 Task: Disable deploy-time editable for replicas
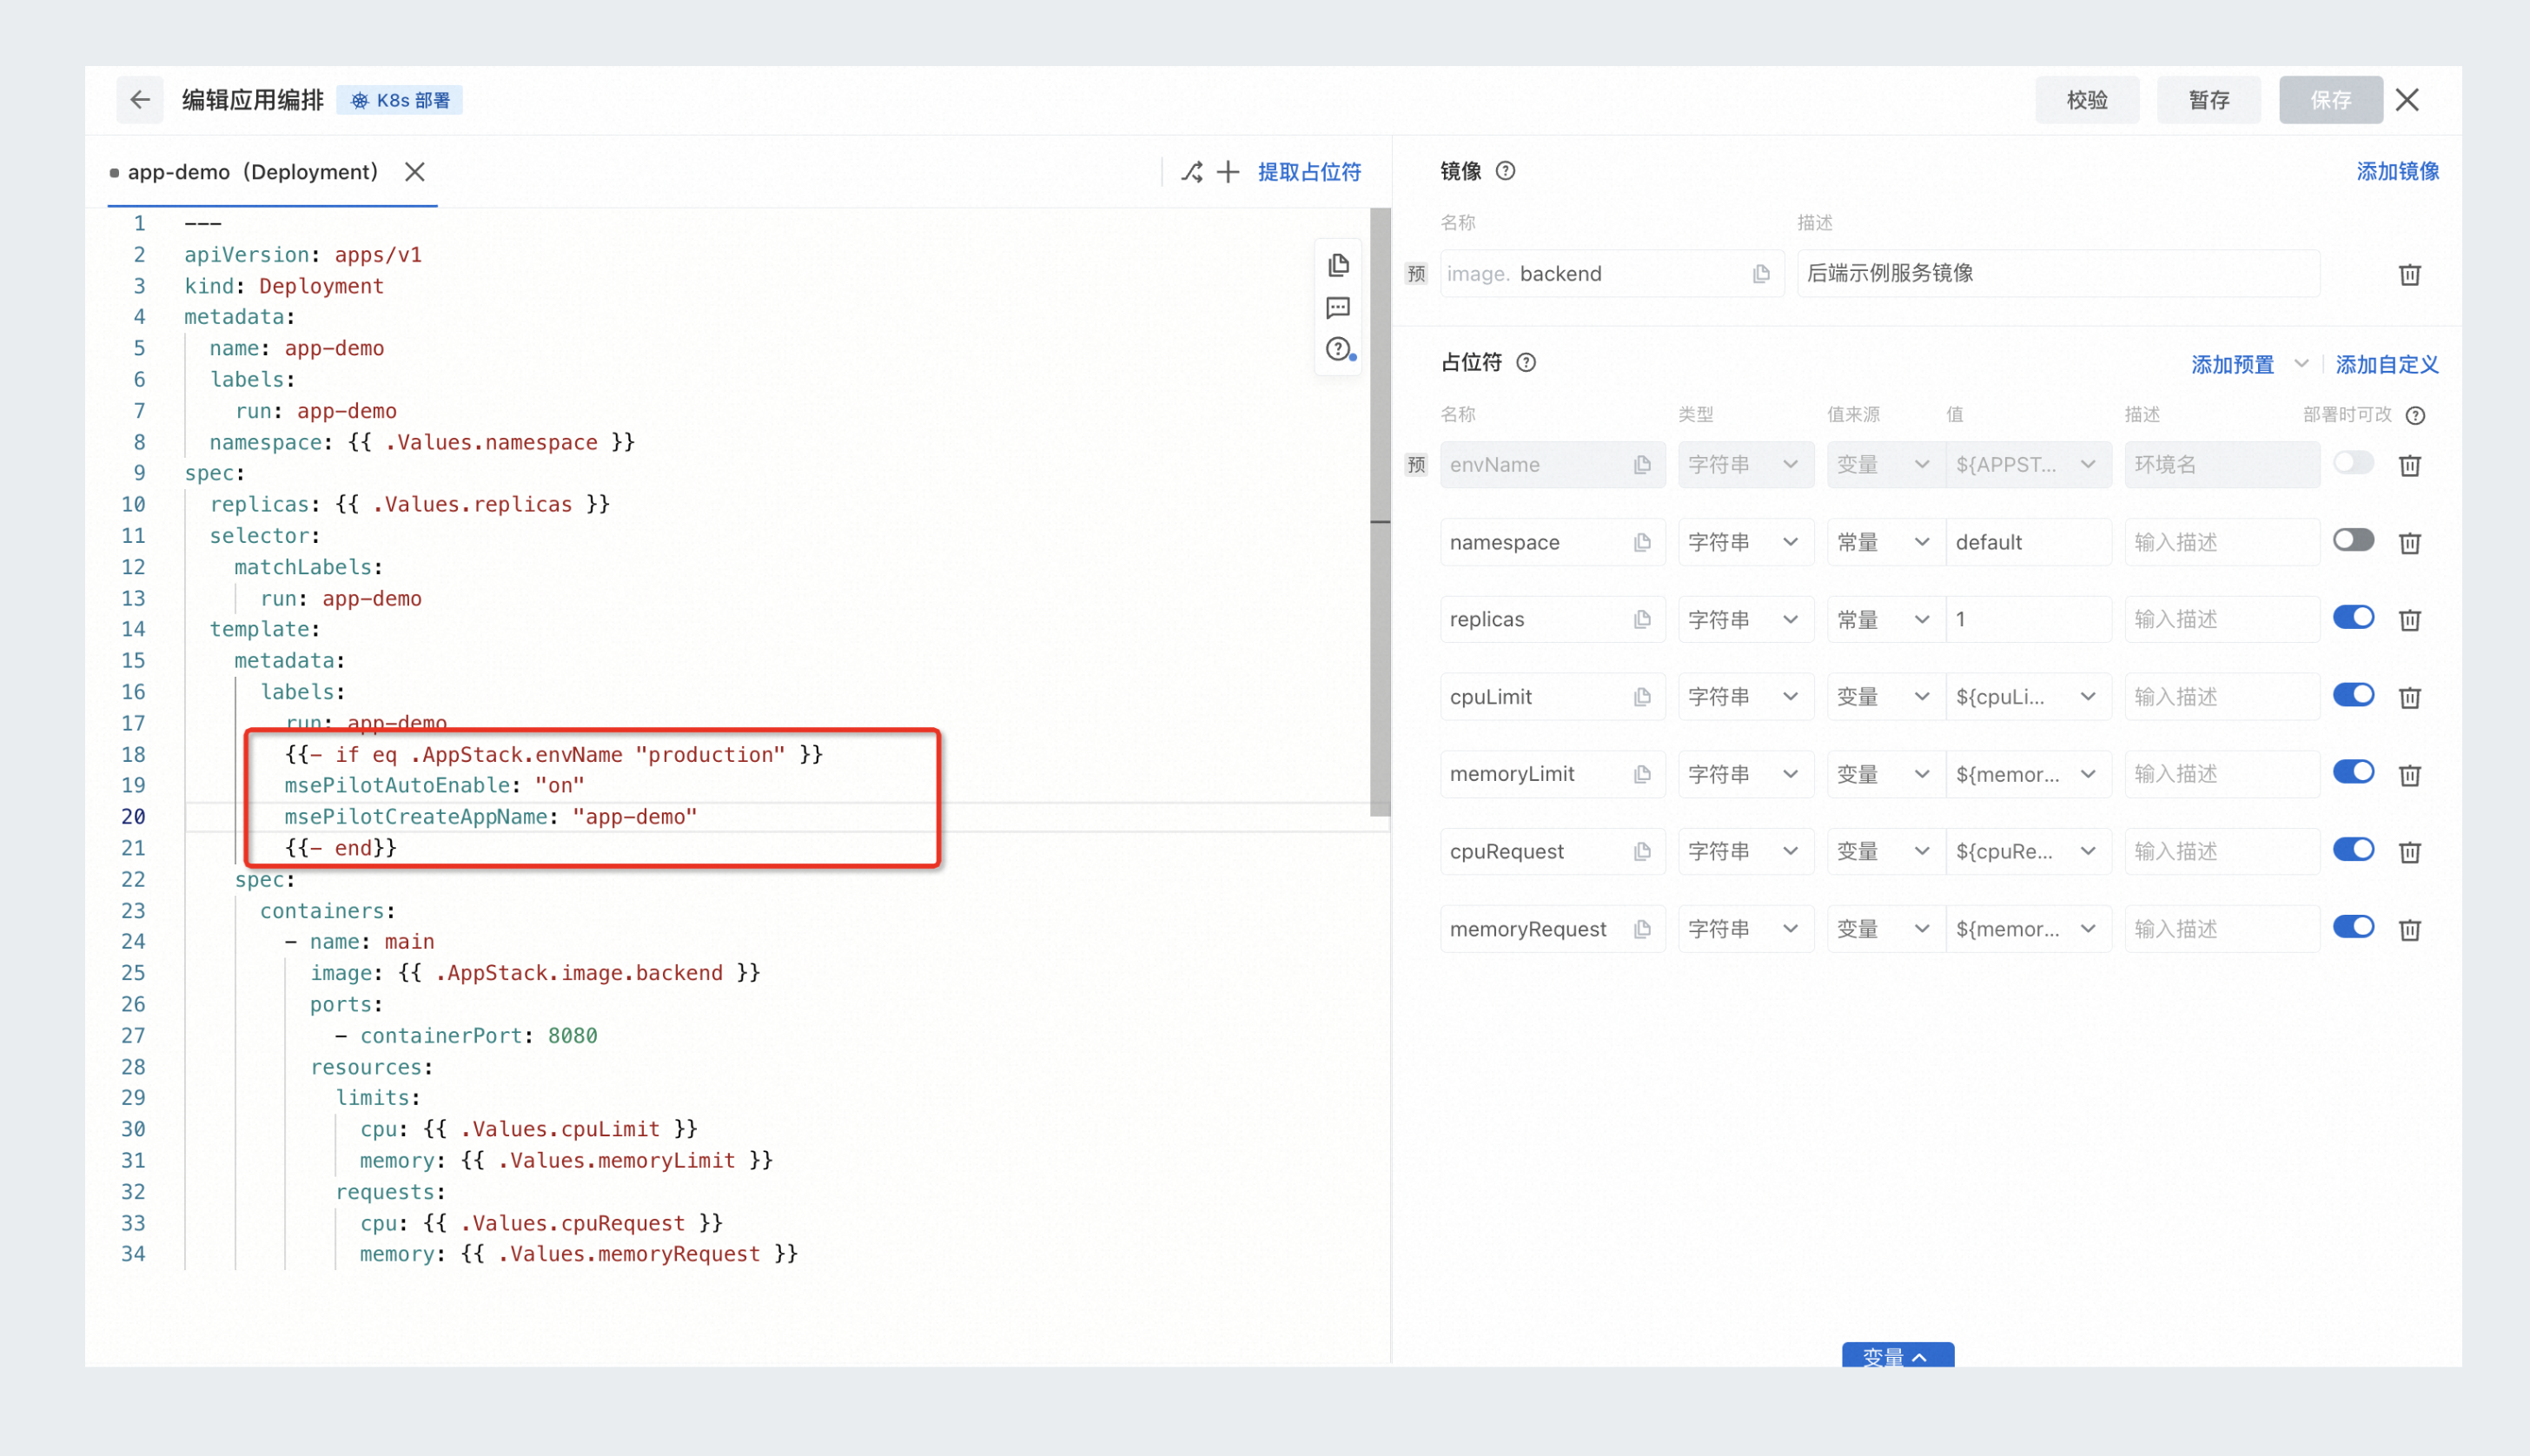pyautogui.click(x=2353, y=617)
